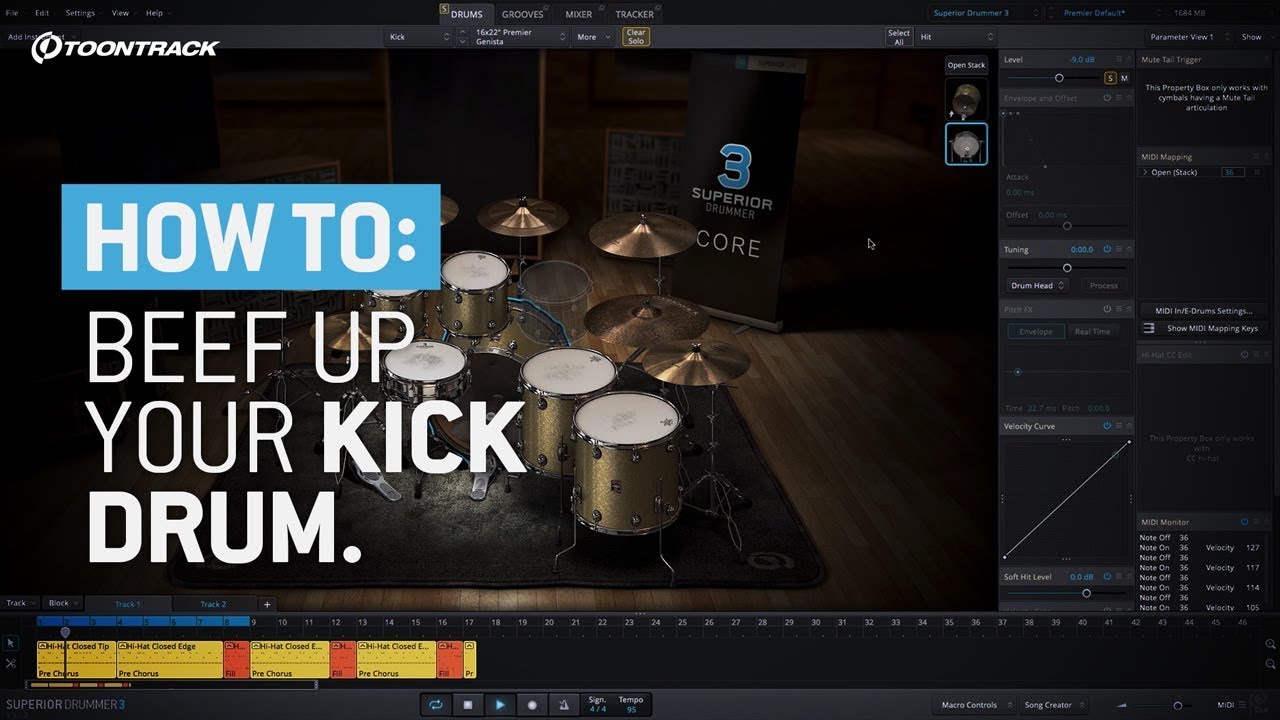Click the record button in transport
This screenshot has height=720, width=1280.
[x=532, y=705]
